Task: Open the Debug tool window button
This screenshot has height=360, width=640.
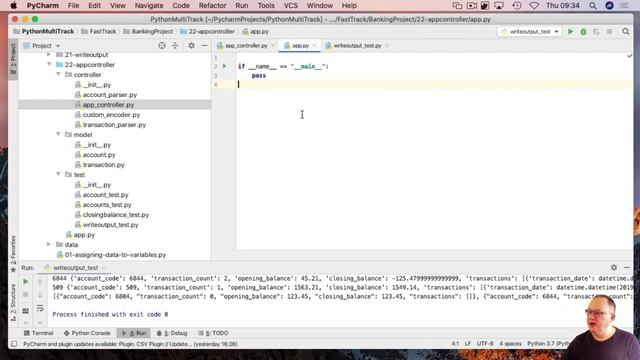Action: (x=172, y=333)
